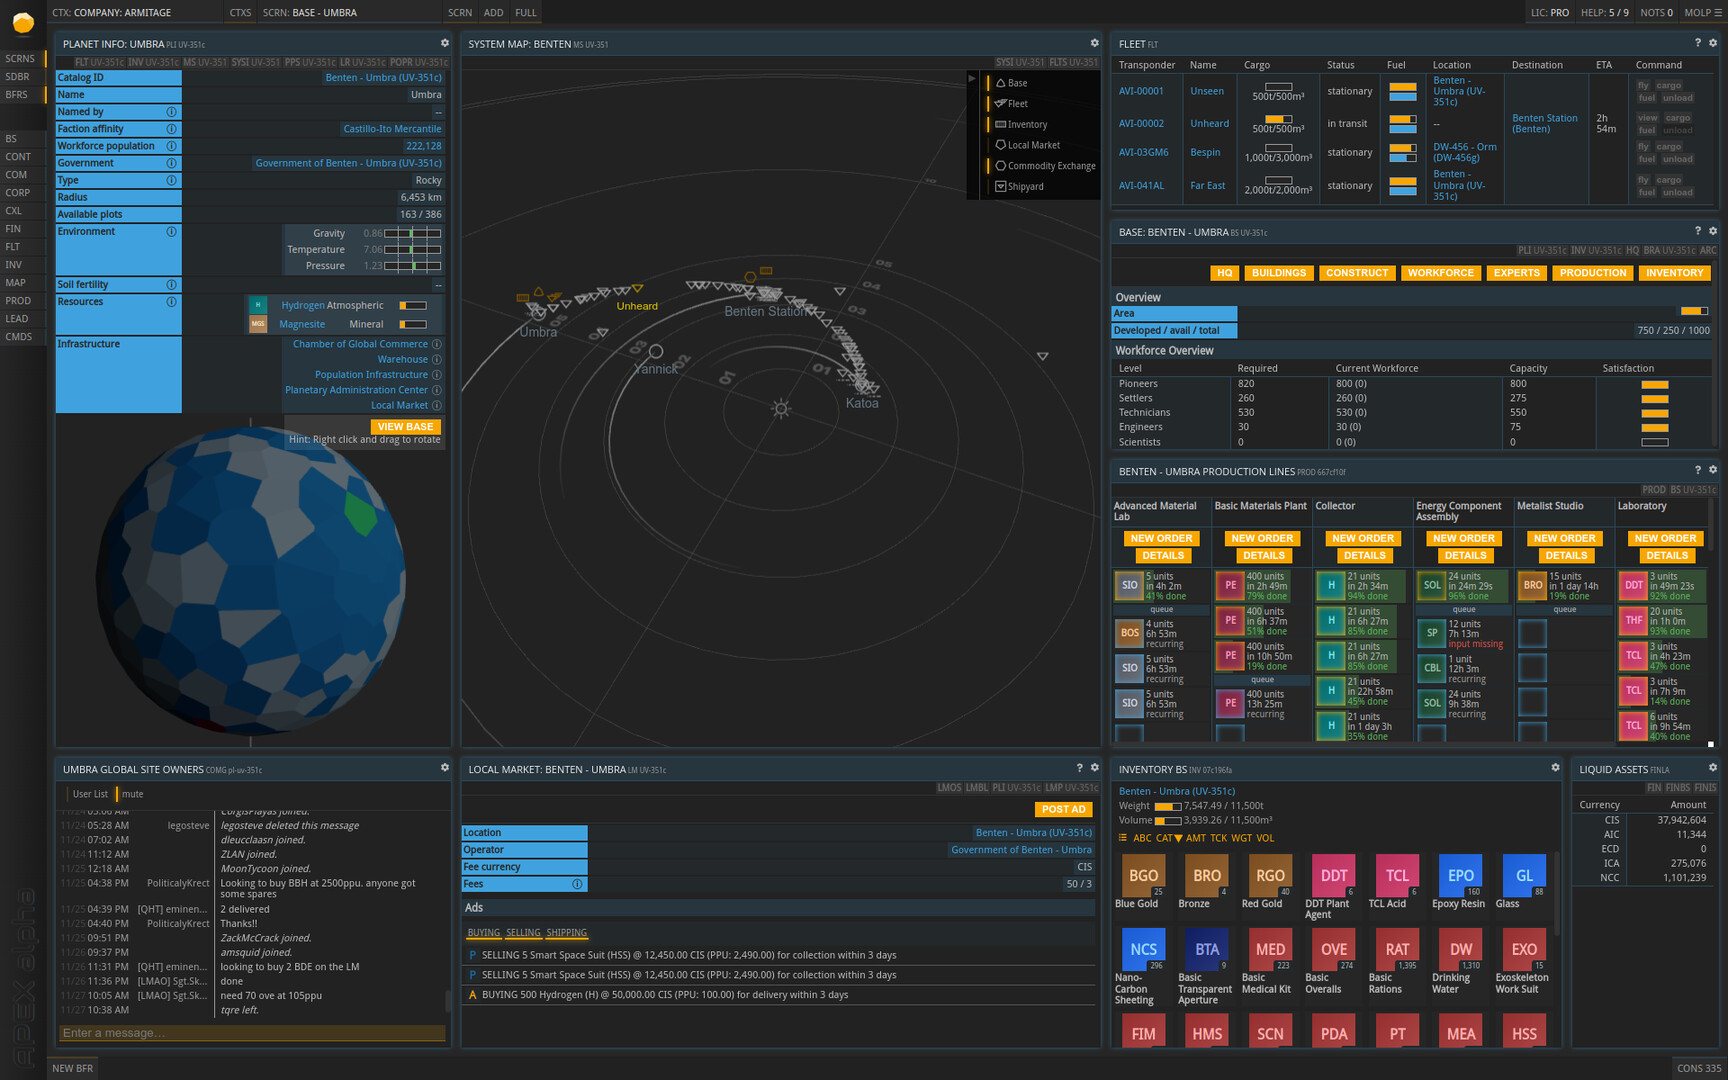Screen dimensions: 1728x1080
Task: Open the Planet Info panel settings gear
Action: [x=444, y=43]
